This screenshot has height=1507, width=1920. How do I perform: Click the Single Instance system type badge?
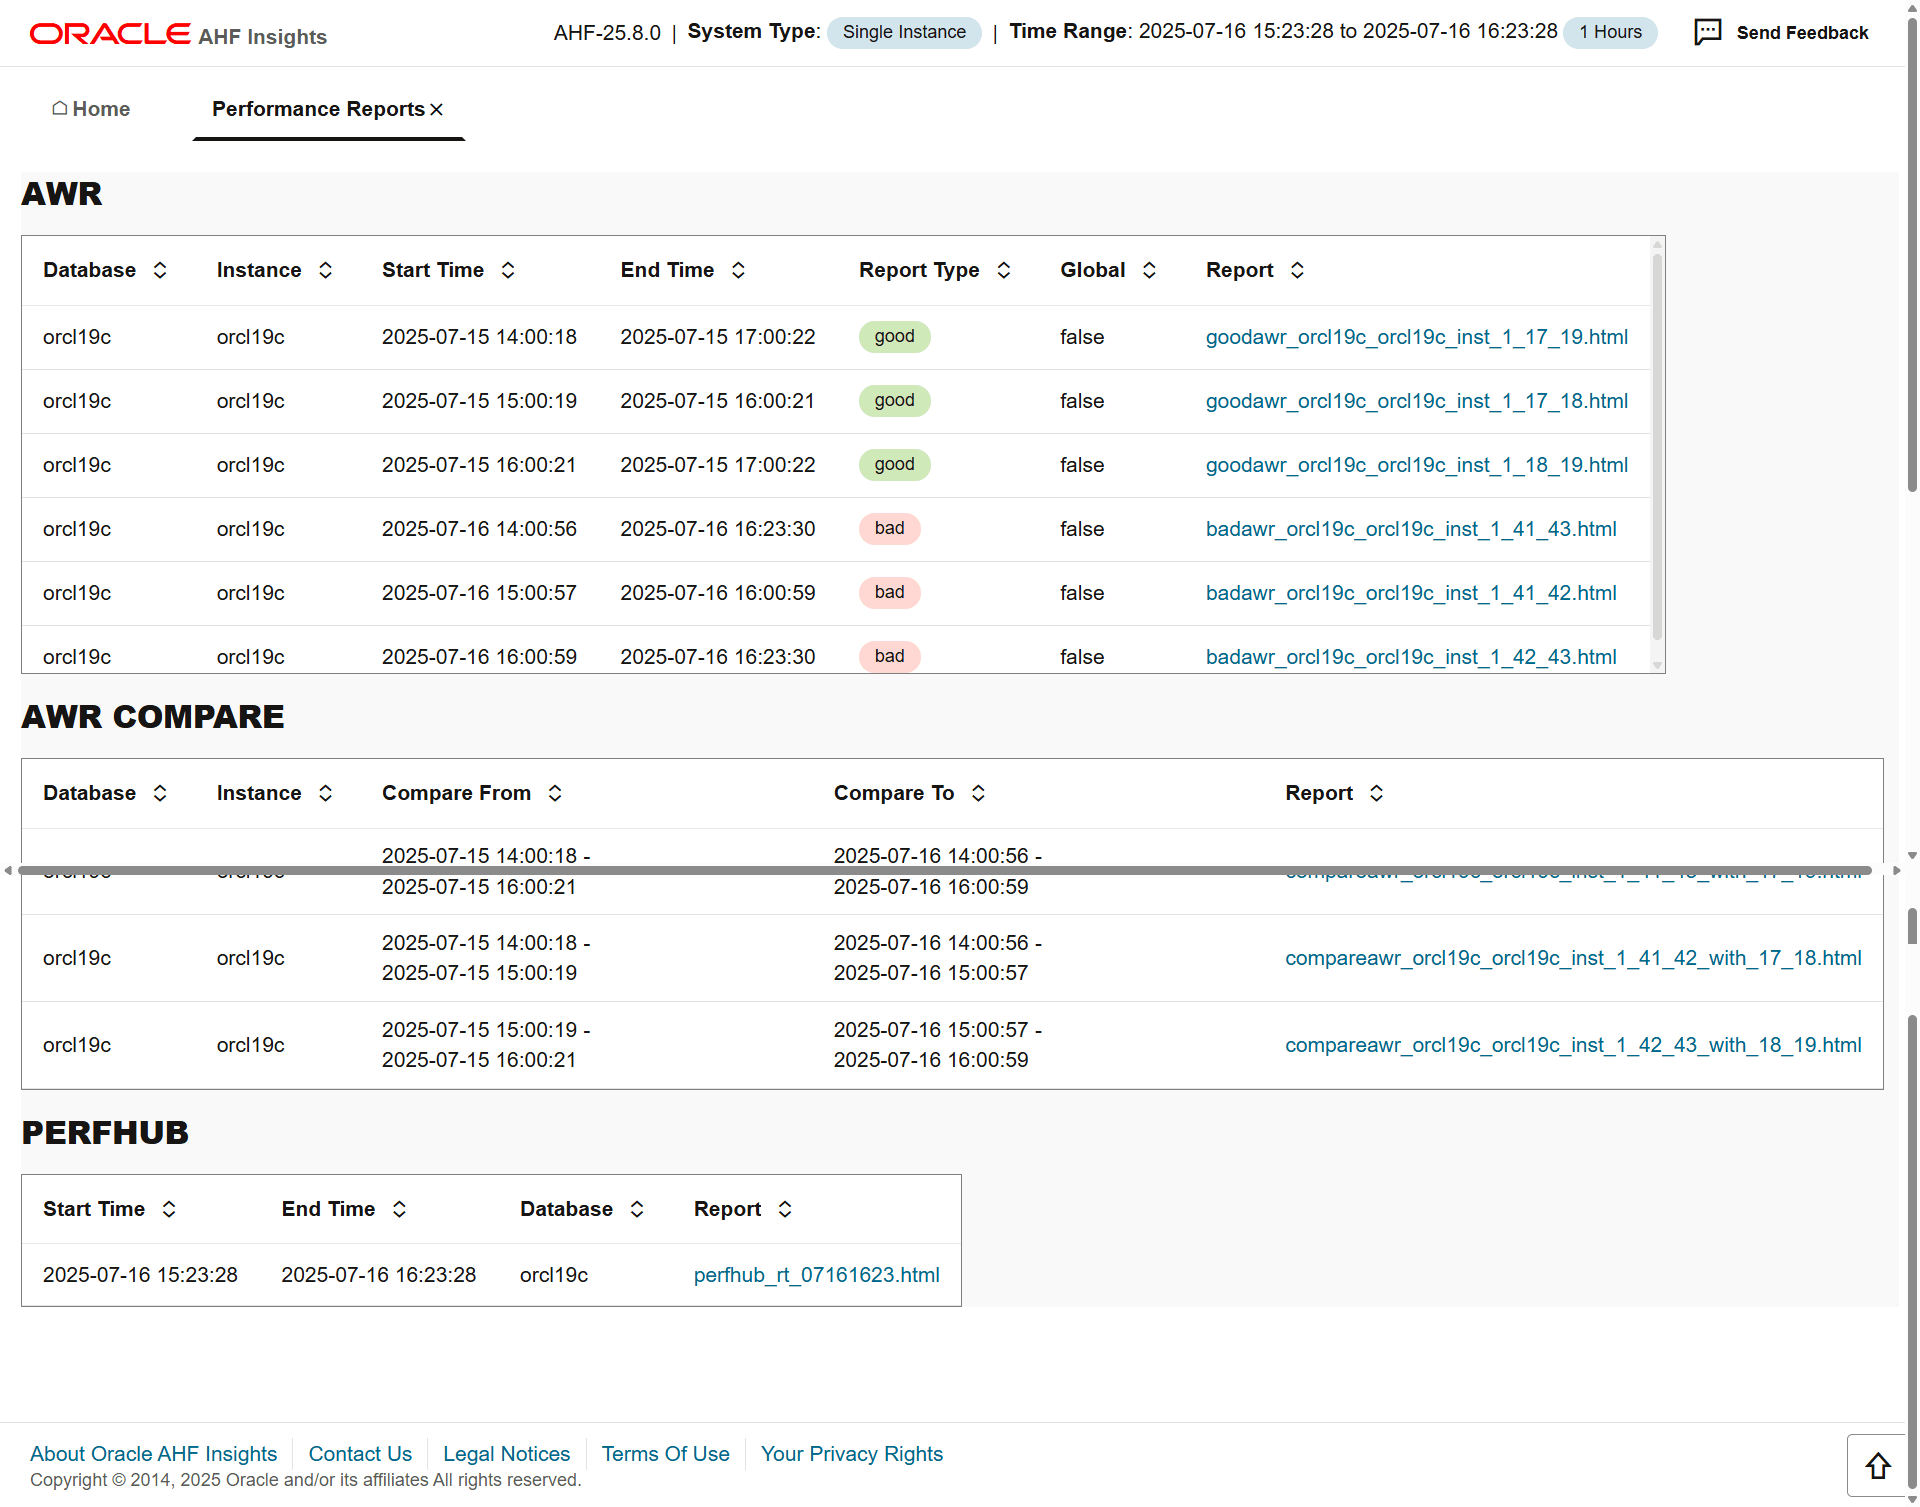point(904,32)
